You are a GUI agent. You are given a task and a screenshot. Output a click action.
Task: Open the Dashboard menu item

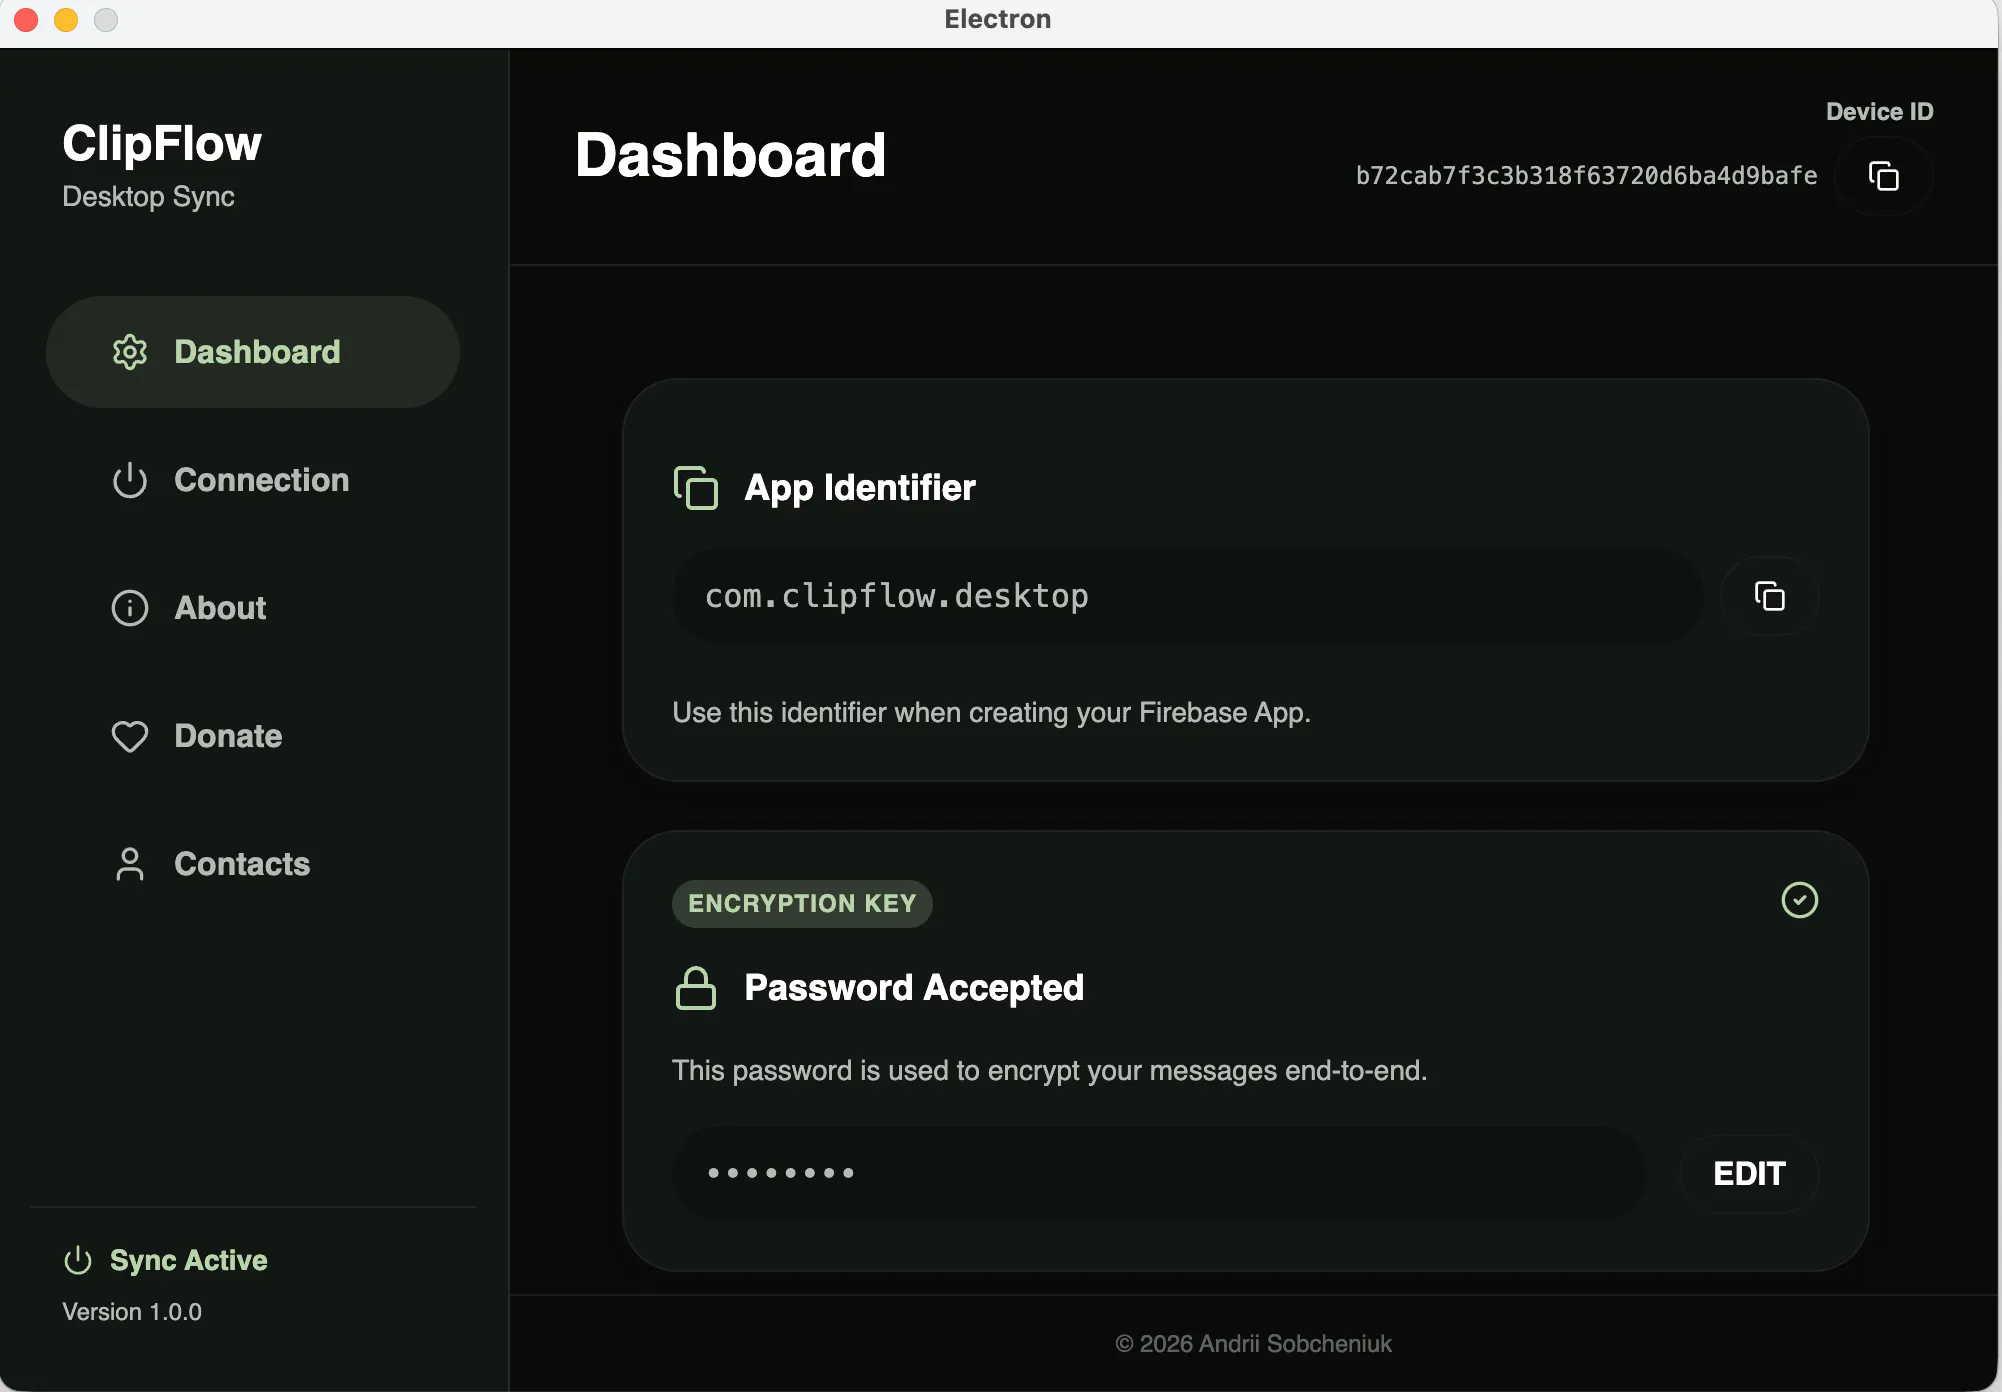point(253,352)
